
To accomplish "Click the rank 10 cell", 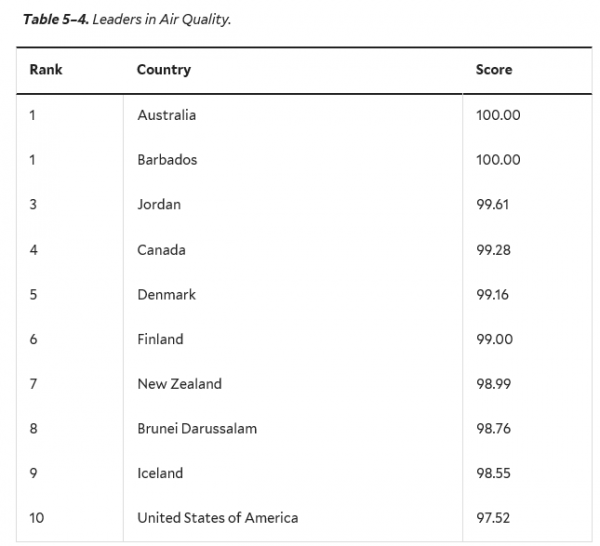I will [x=37, y=518].
